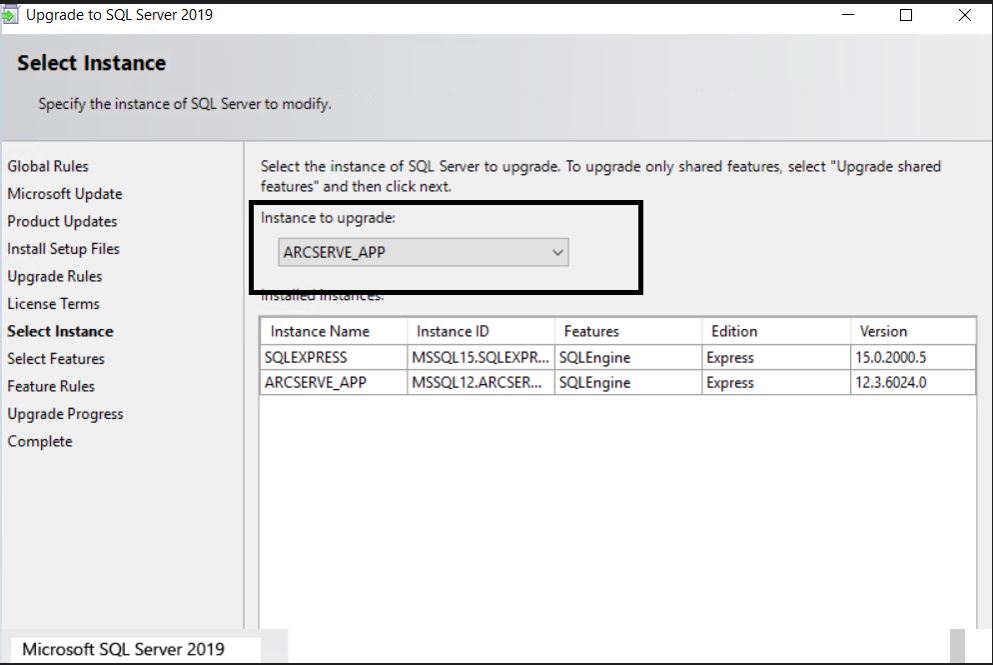Sort by Version column header

(913, 331)
